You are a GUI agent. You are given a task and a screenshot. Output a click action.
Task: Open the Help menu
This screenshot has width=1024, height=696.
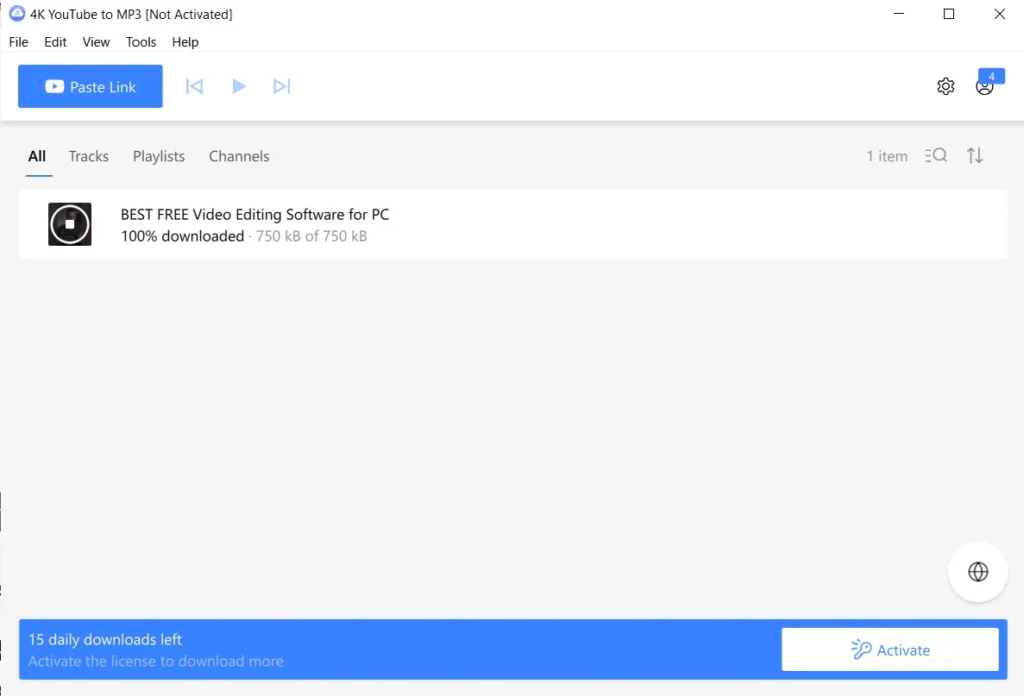[x=185, y=42]
